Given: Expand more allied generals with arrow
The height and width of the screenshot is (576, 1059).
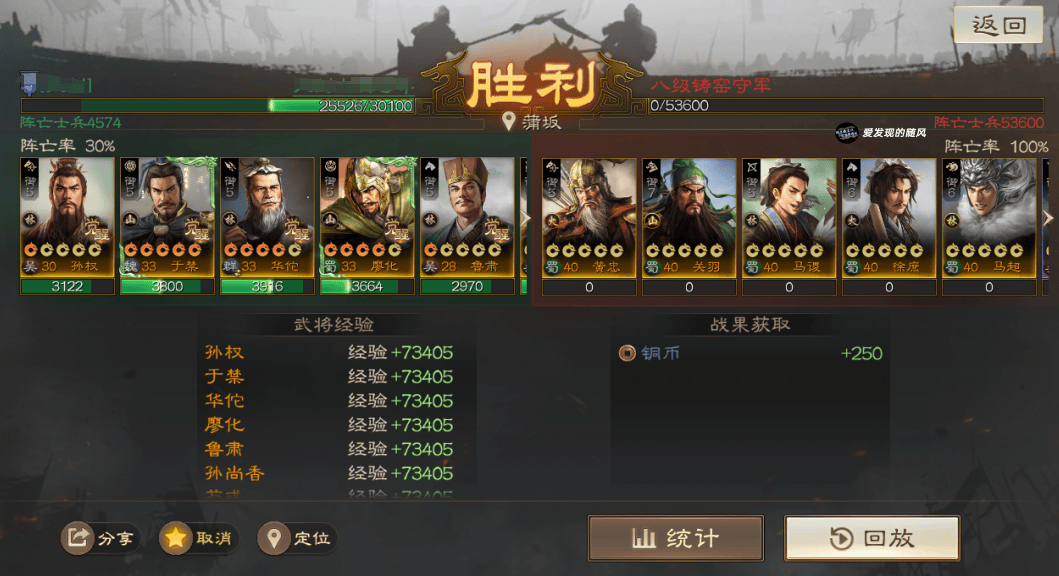Looking at the screenshot, I should (525, 218).
